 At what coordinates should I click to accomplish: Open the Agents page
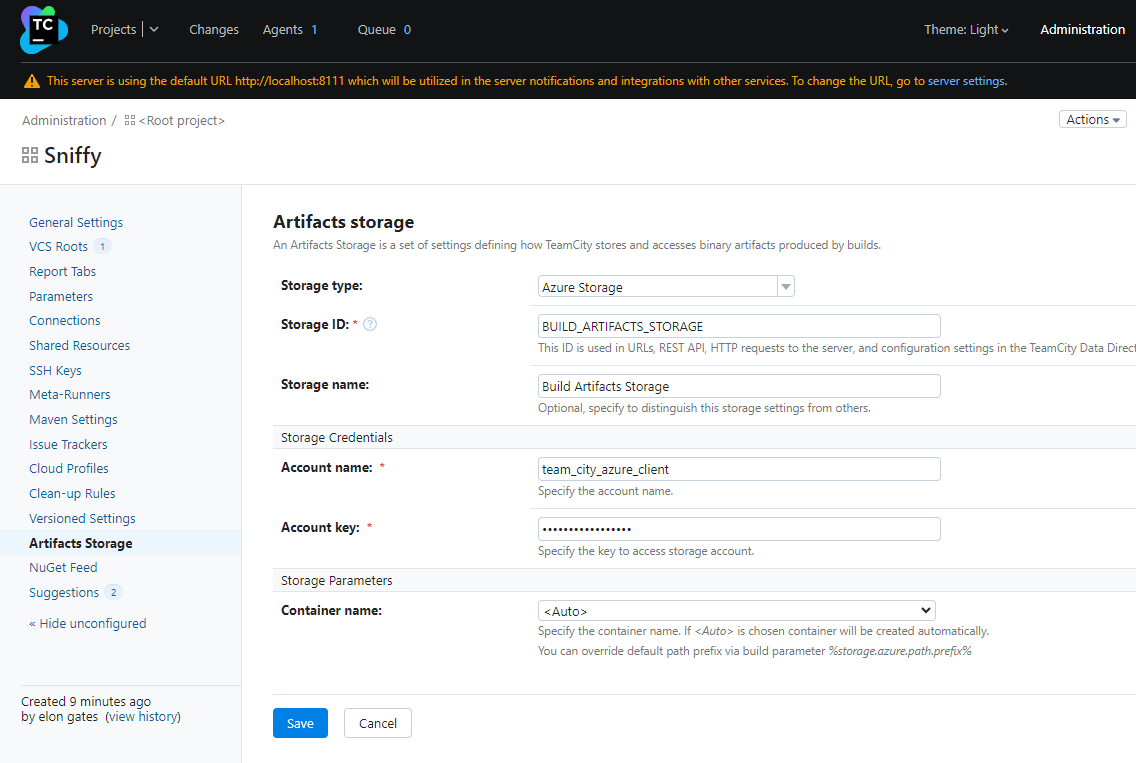[283, 30]
